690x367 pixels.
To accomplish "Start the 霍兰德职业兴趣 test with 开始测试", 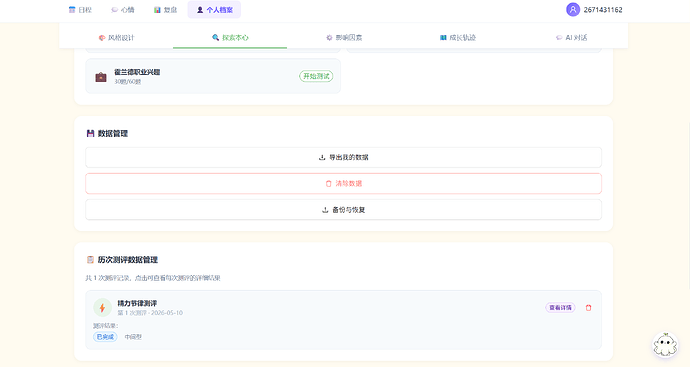I will click(316, 76).
